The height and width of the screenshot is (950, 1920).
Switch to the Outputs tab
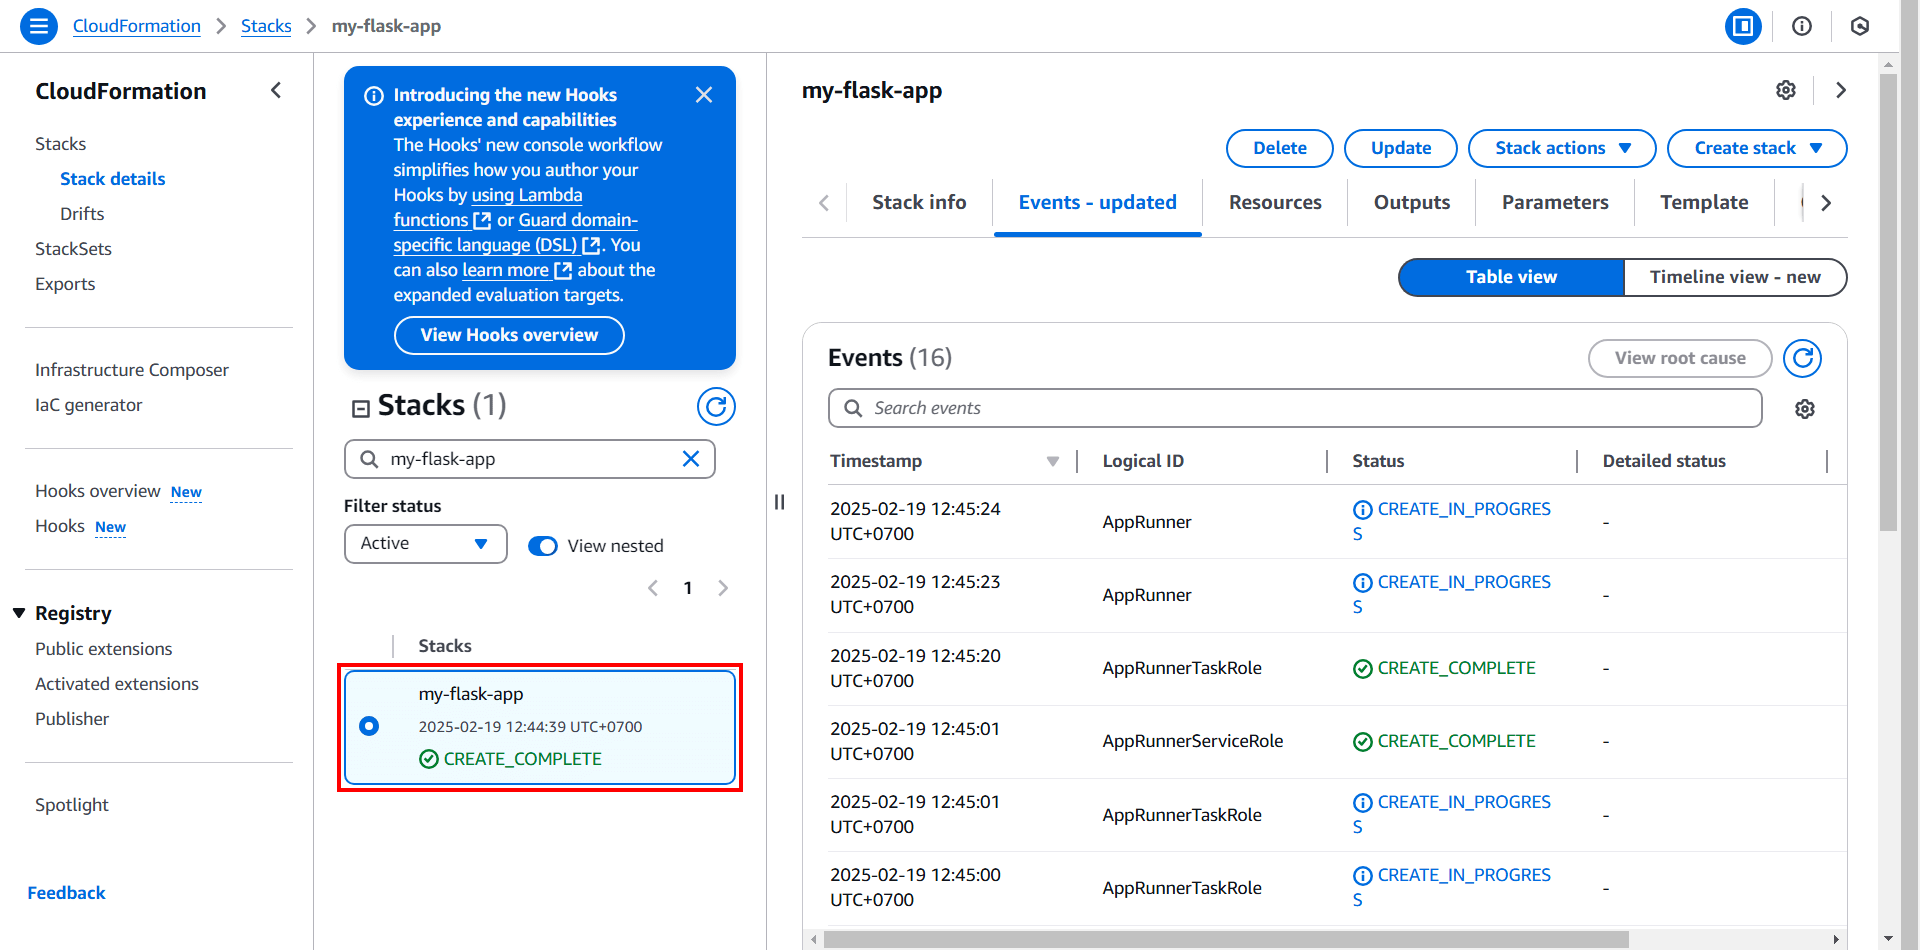pyautogui.click(x=1411, y=203)
